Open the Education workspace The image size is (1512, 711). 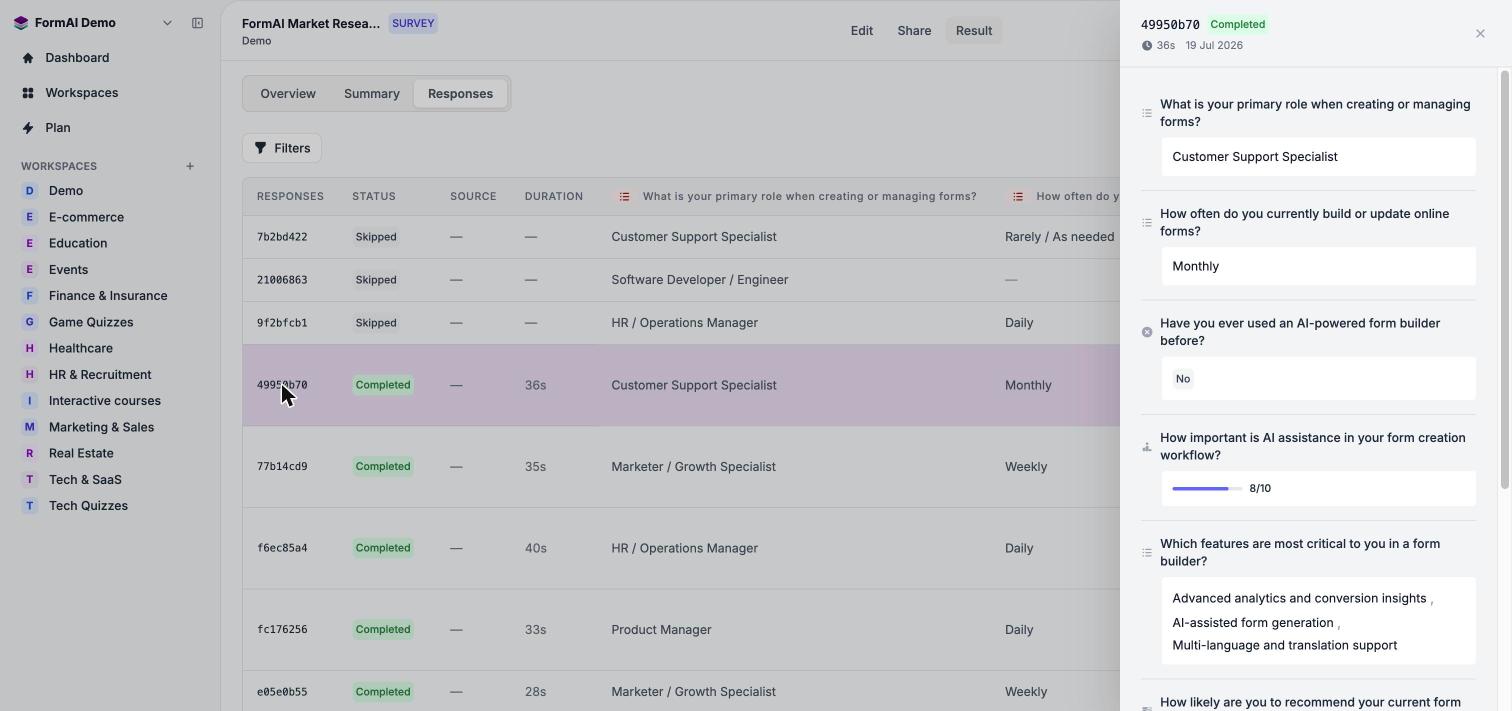click(x=78, y=243)
